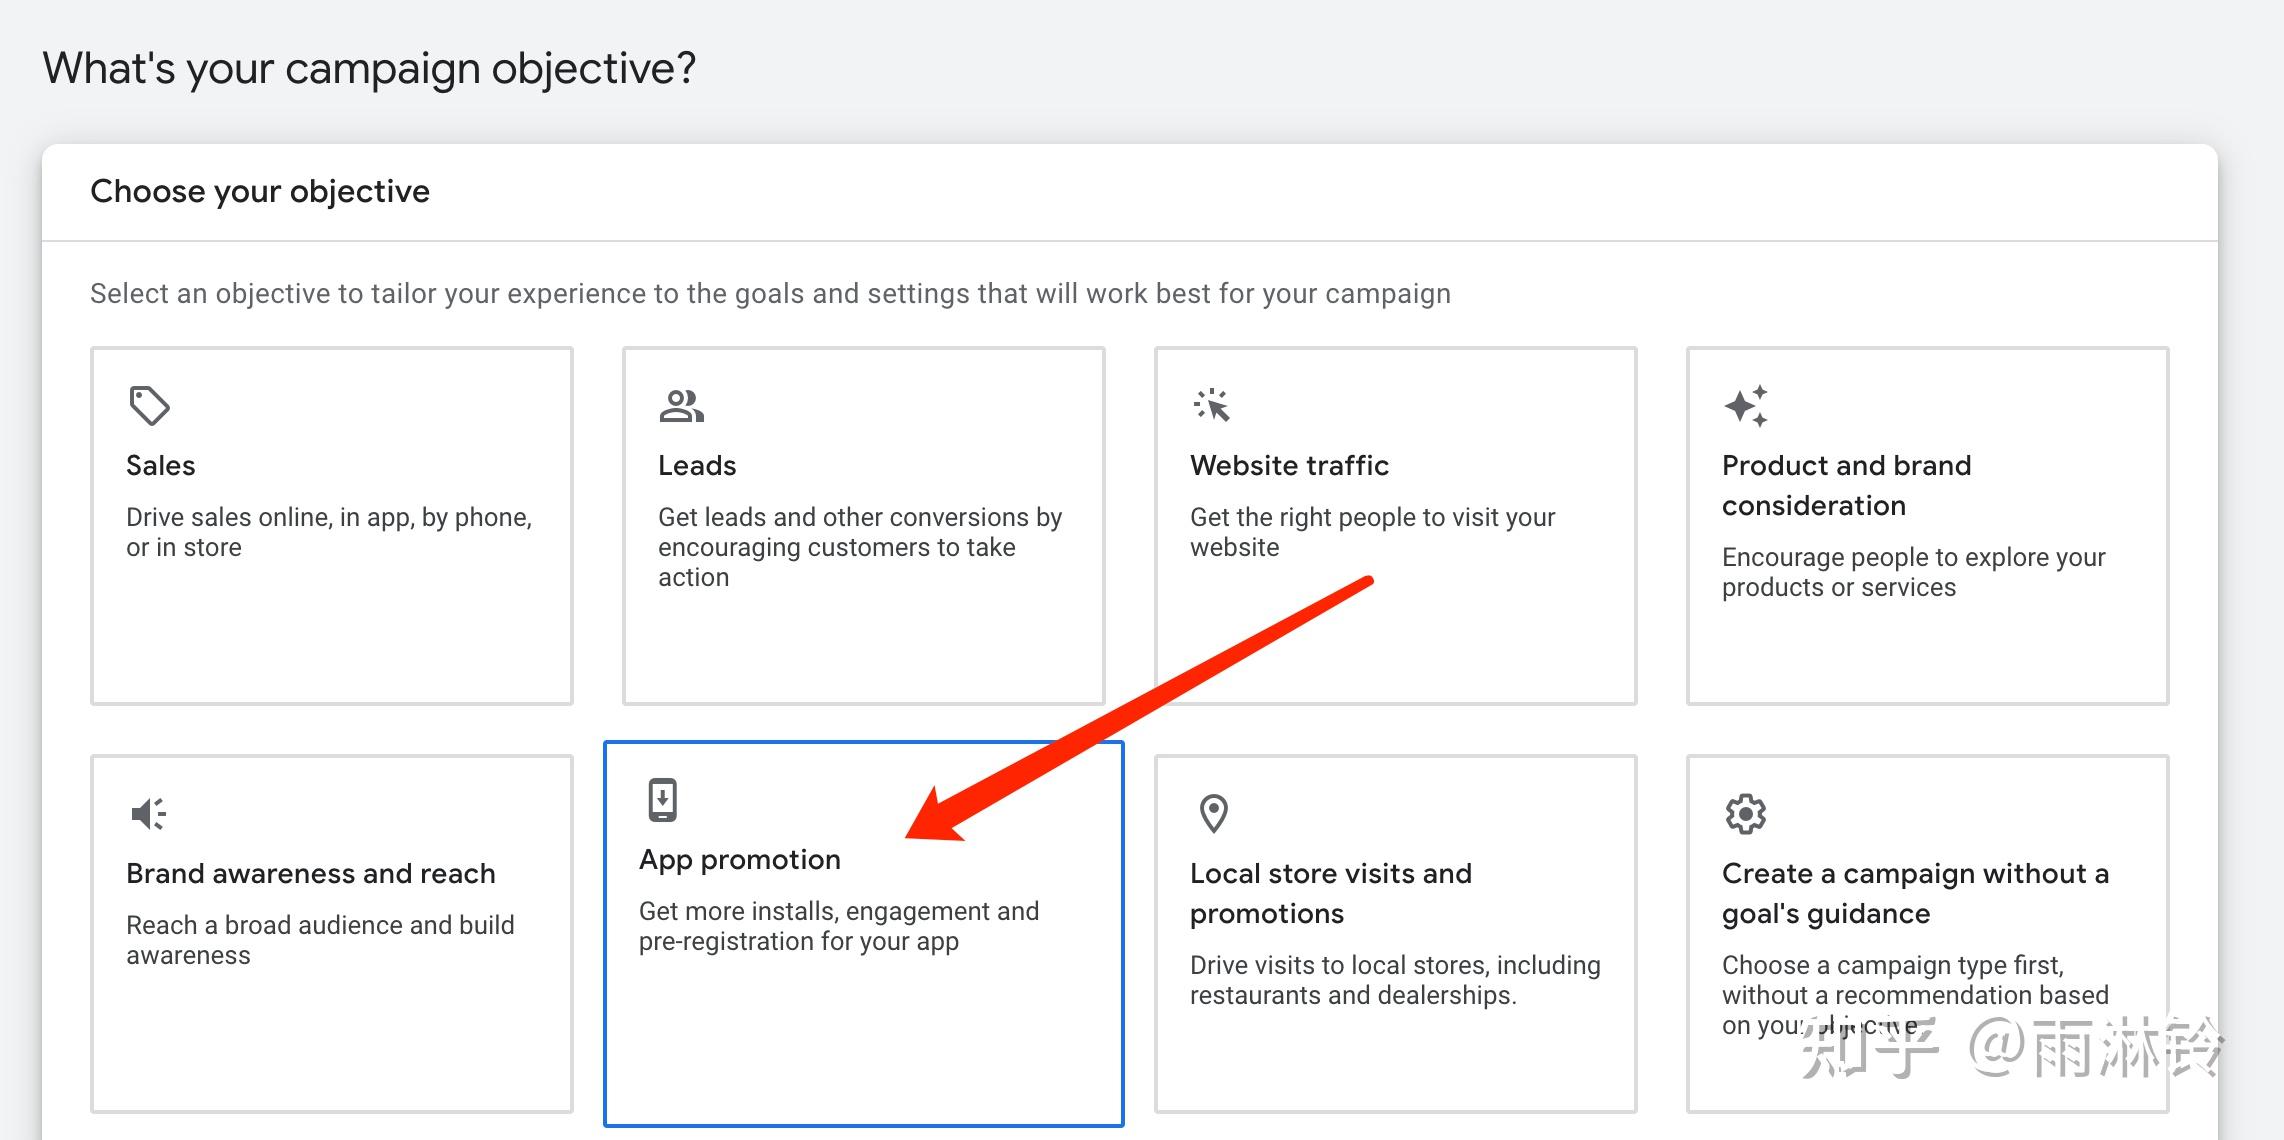Click the Drive visits to local stores description
Image resolution: width=2284 pixels, height=1140 pixels.
[x=1394, y=980]
